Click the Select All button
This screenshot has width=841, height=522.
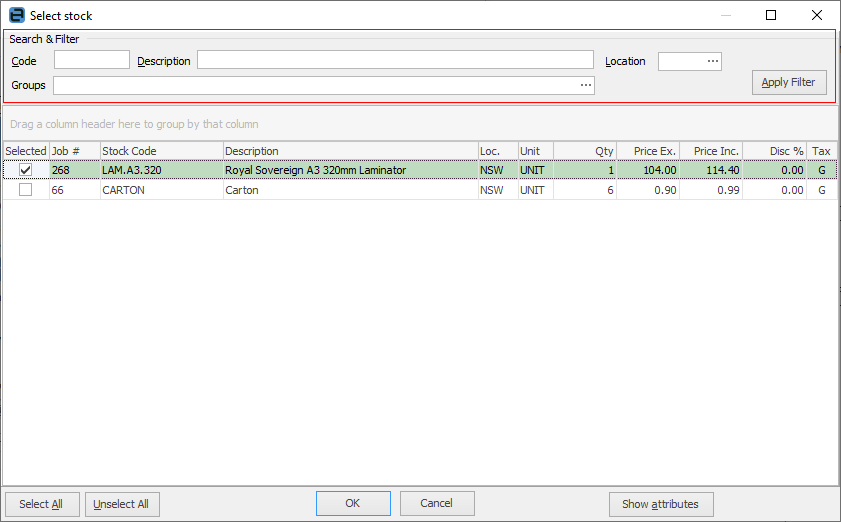click(x=42, y=504)
